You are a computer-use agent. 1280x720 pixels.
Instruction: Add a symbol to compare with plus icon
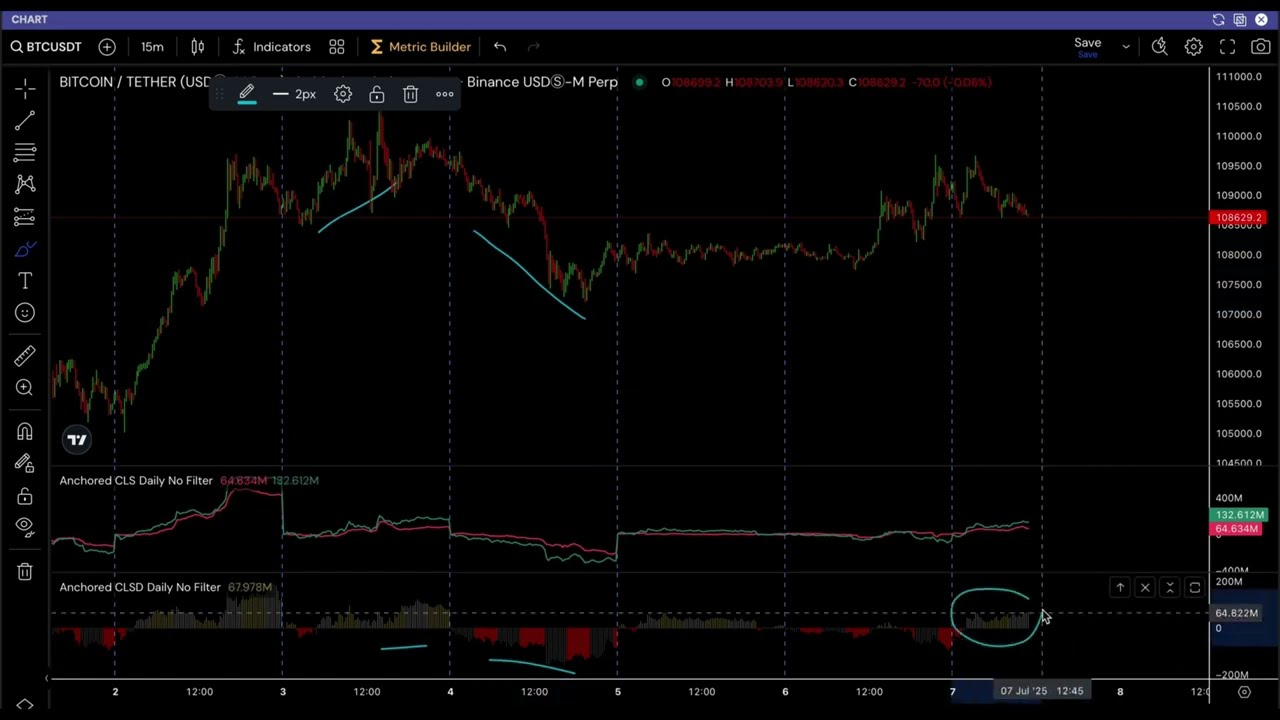pos(107,47)
